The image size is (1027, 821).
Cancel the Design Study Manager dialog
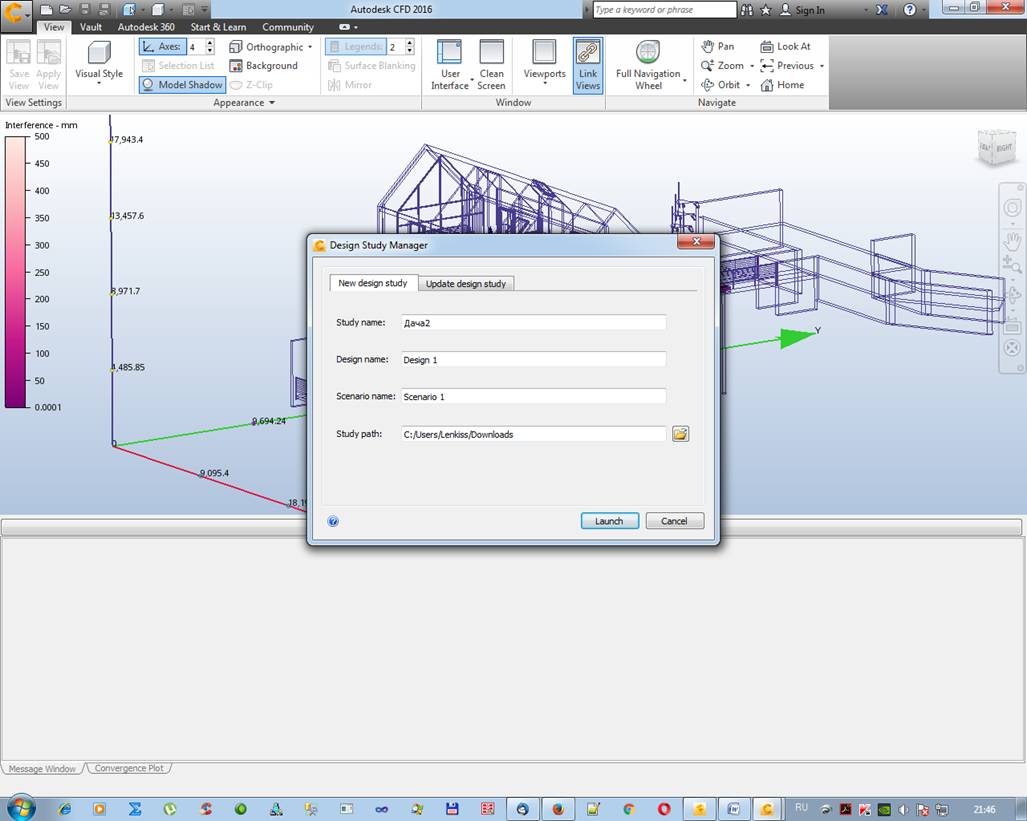[674, 521]
